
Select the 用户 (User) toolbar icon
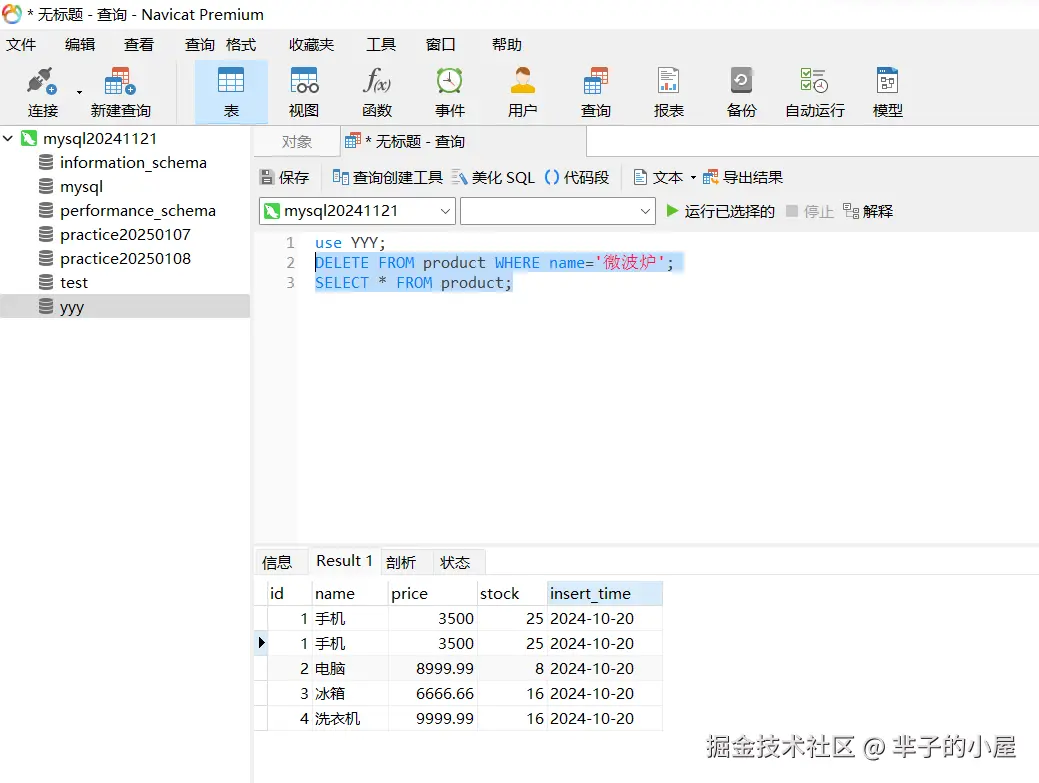[x=523, y=92]
